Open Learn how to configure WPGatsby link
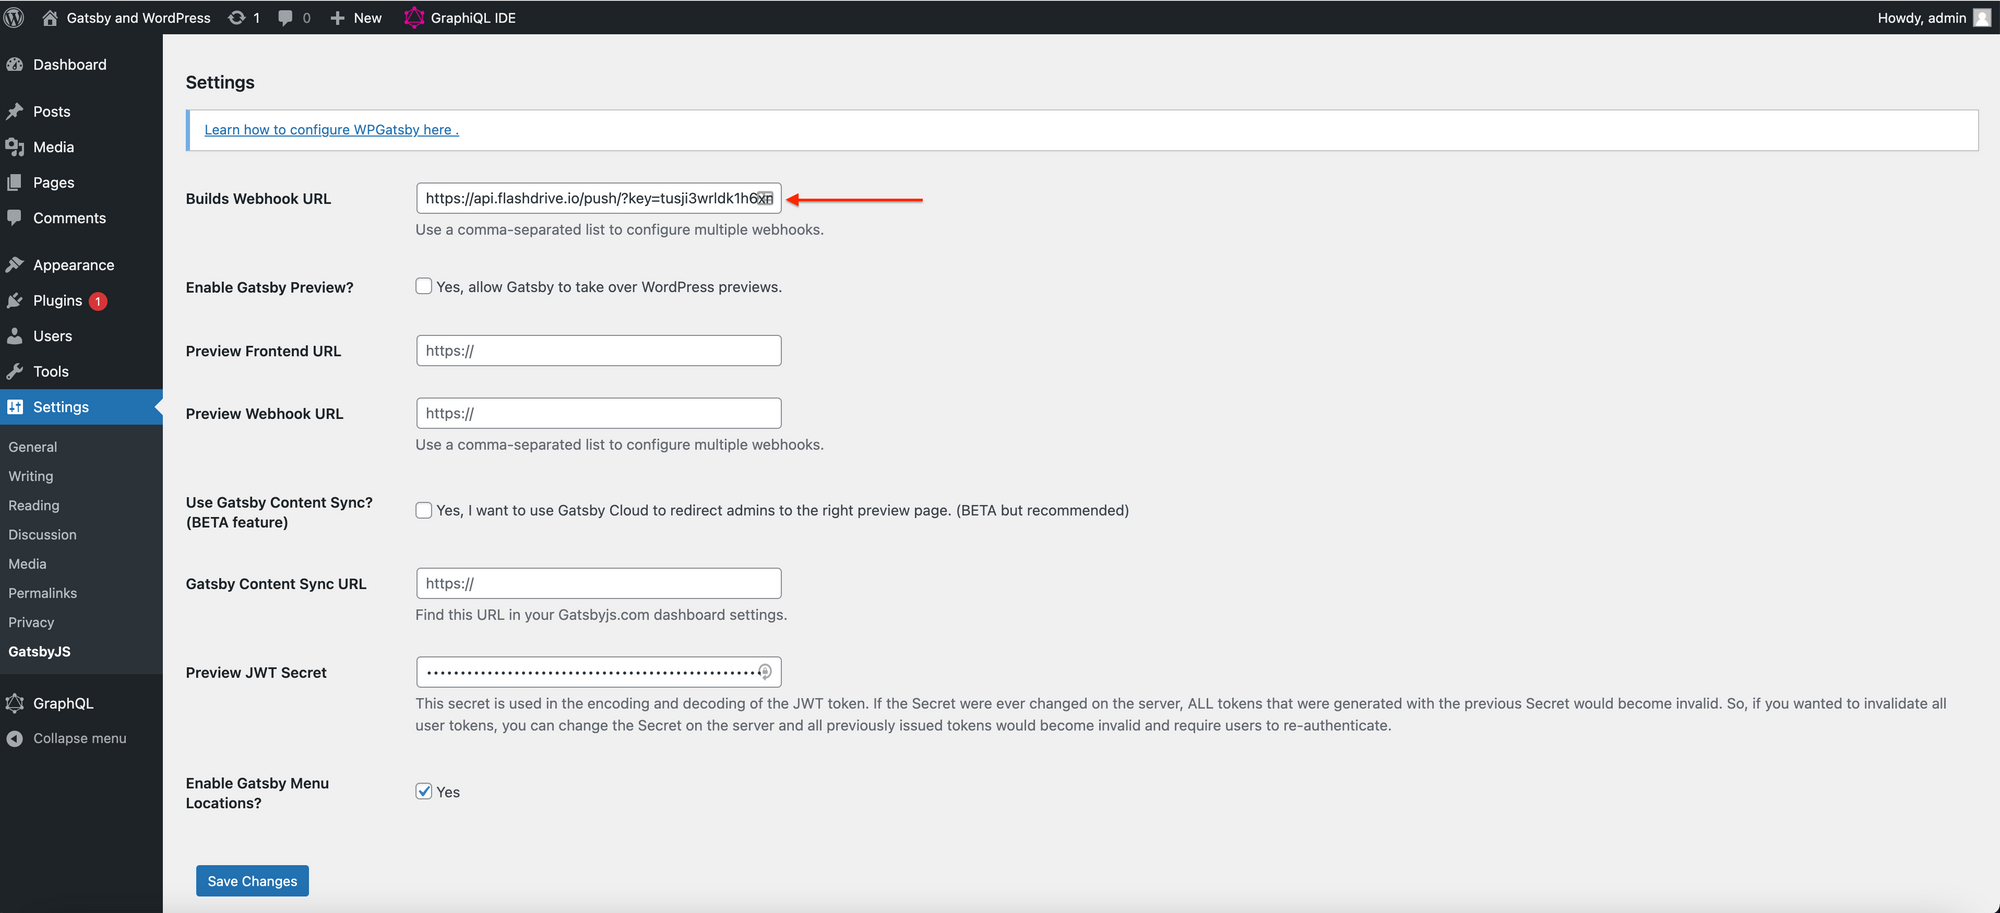The width and height of the screenshot is (2000, 913). click(x=331, y=129)
